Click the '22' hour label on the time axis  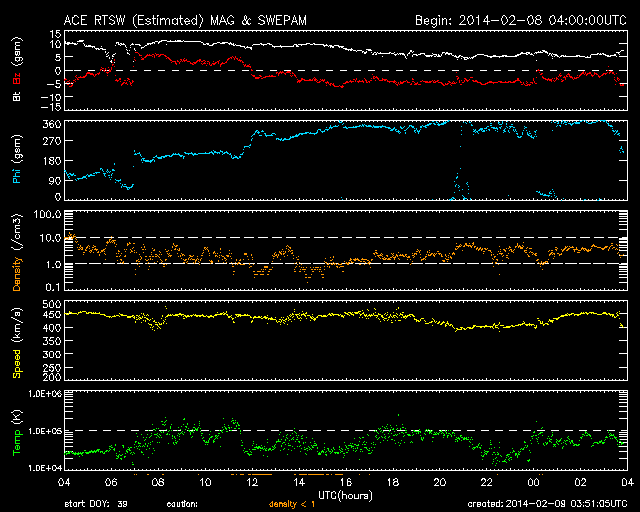click(487, 483)
